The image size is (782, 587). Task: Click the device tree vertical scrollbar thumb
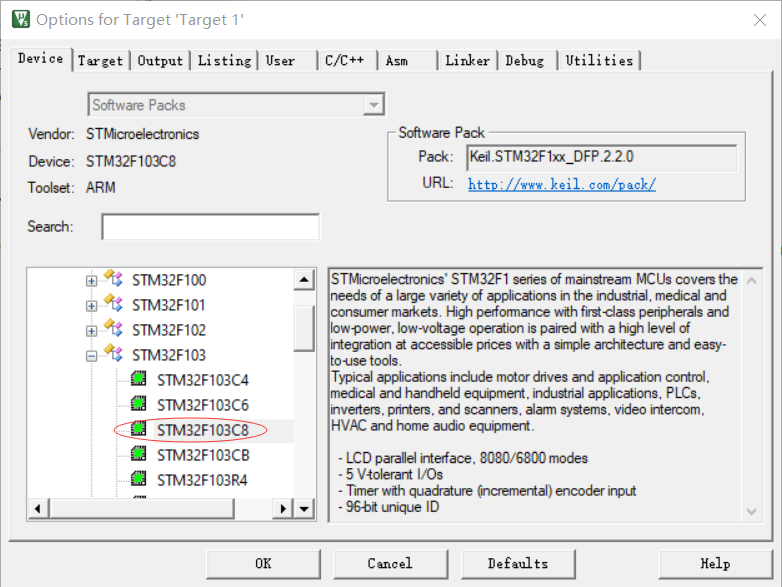(x=304, y=328)
